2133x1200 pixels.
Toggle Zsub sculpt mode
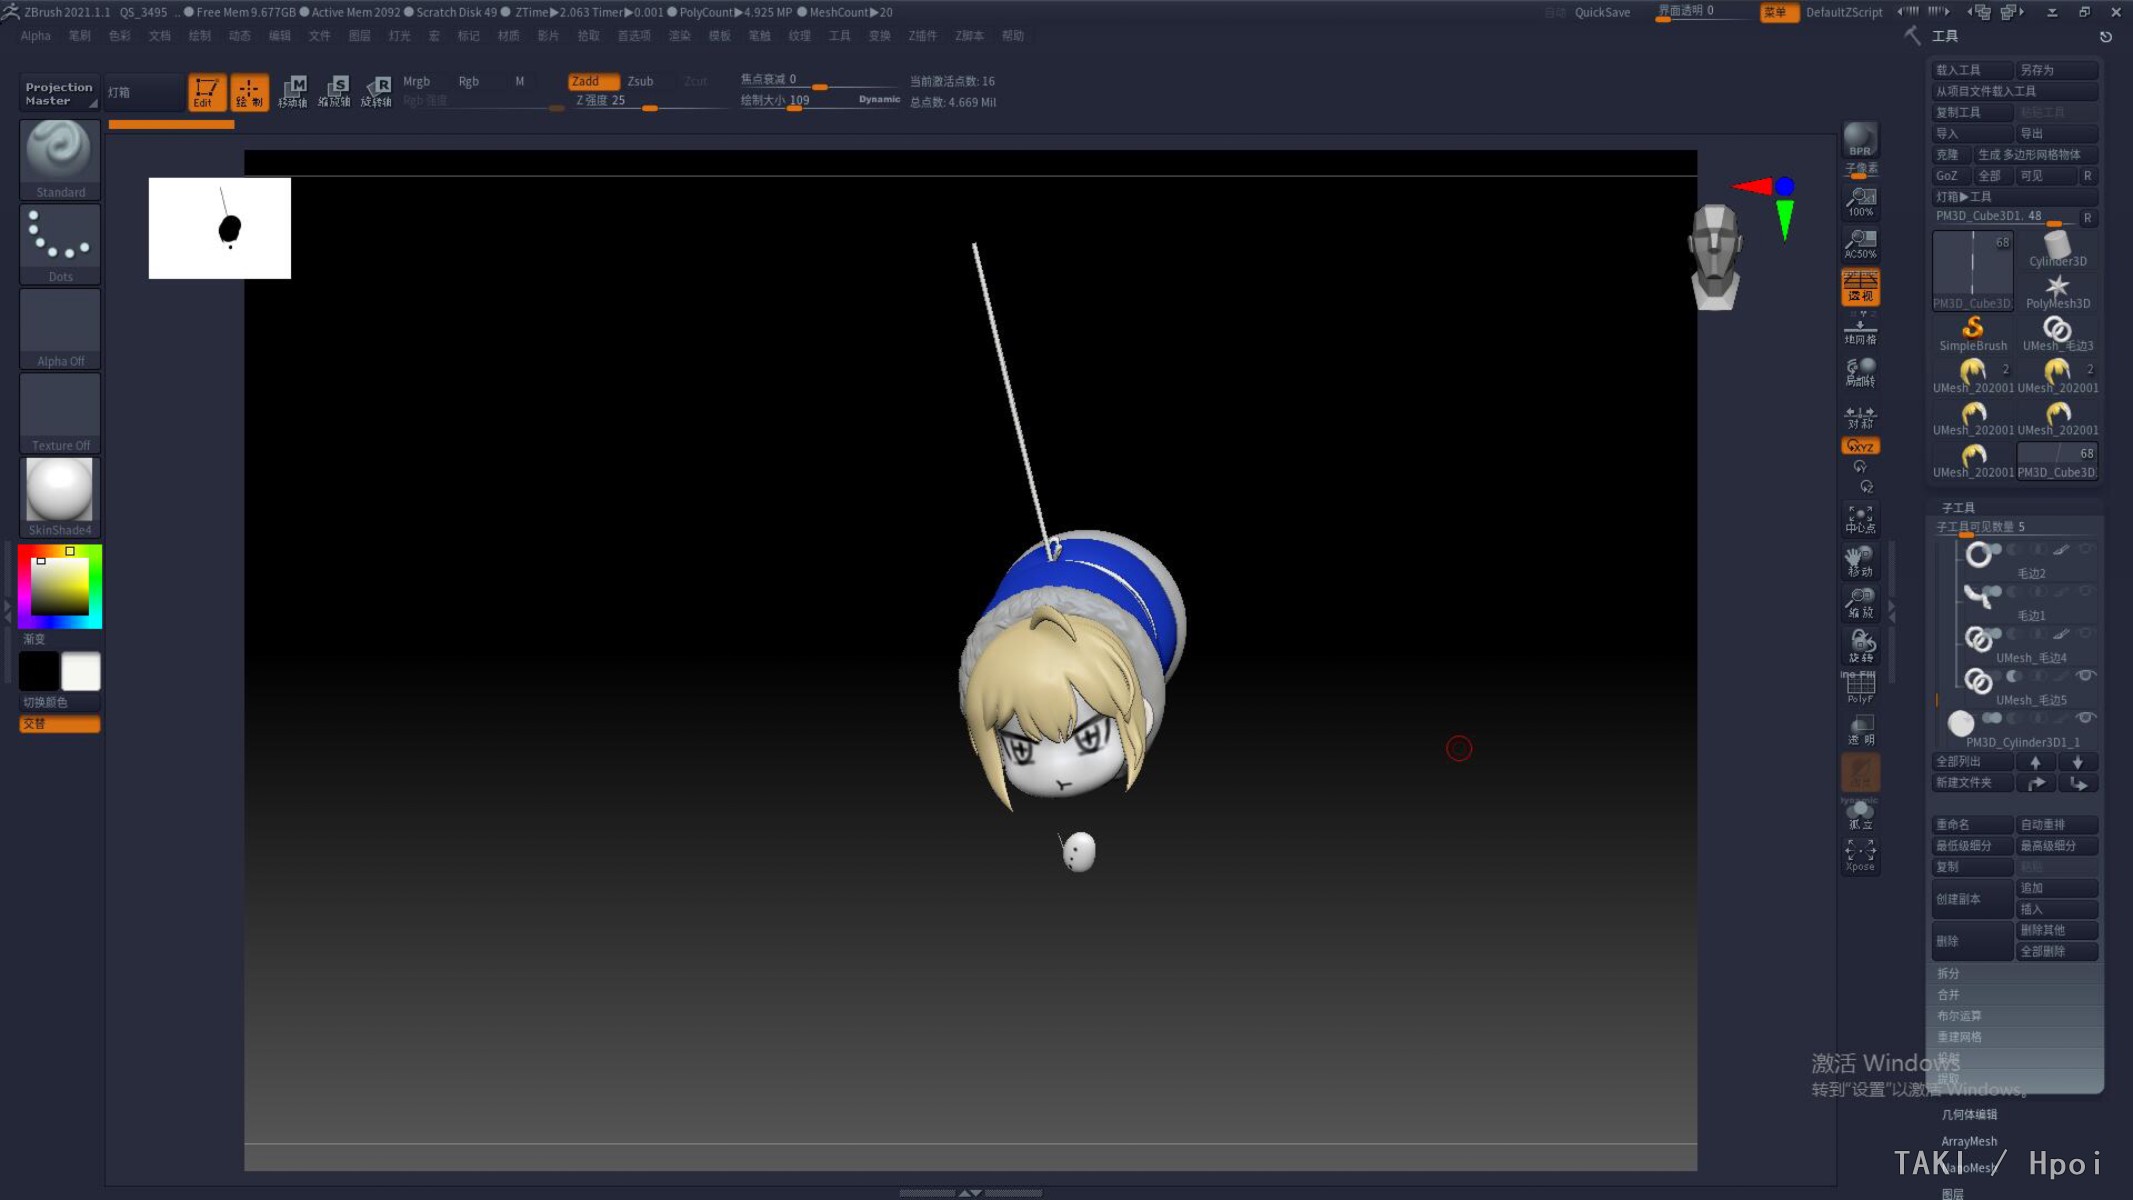640,81
